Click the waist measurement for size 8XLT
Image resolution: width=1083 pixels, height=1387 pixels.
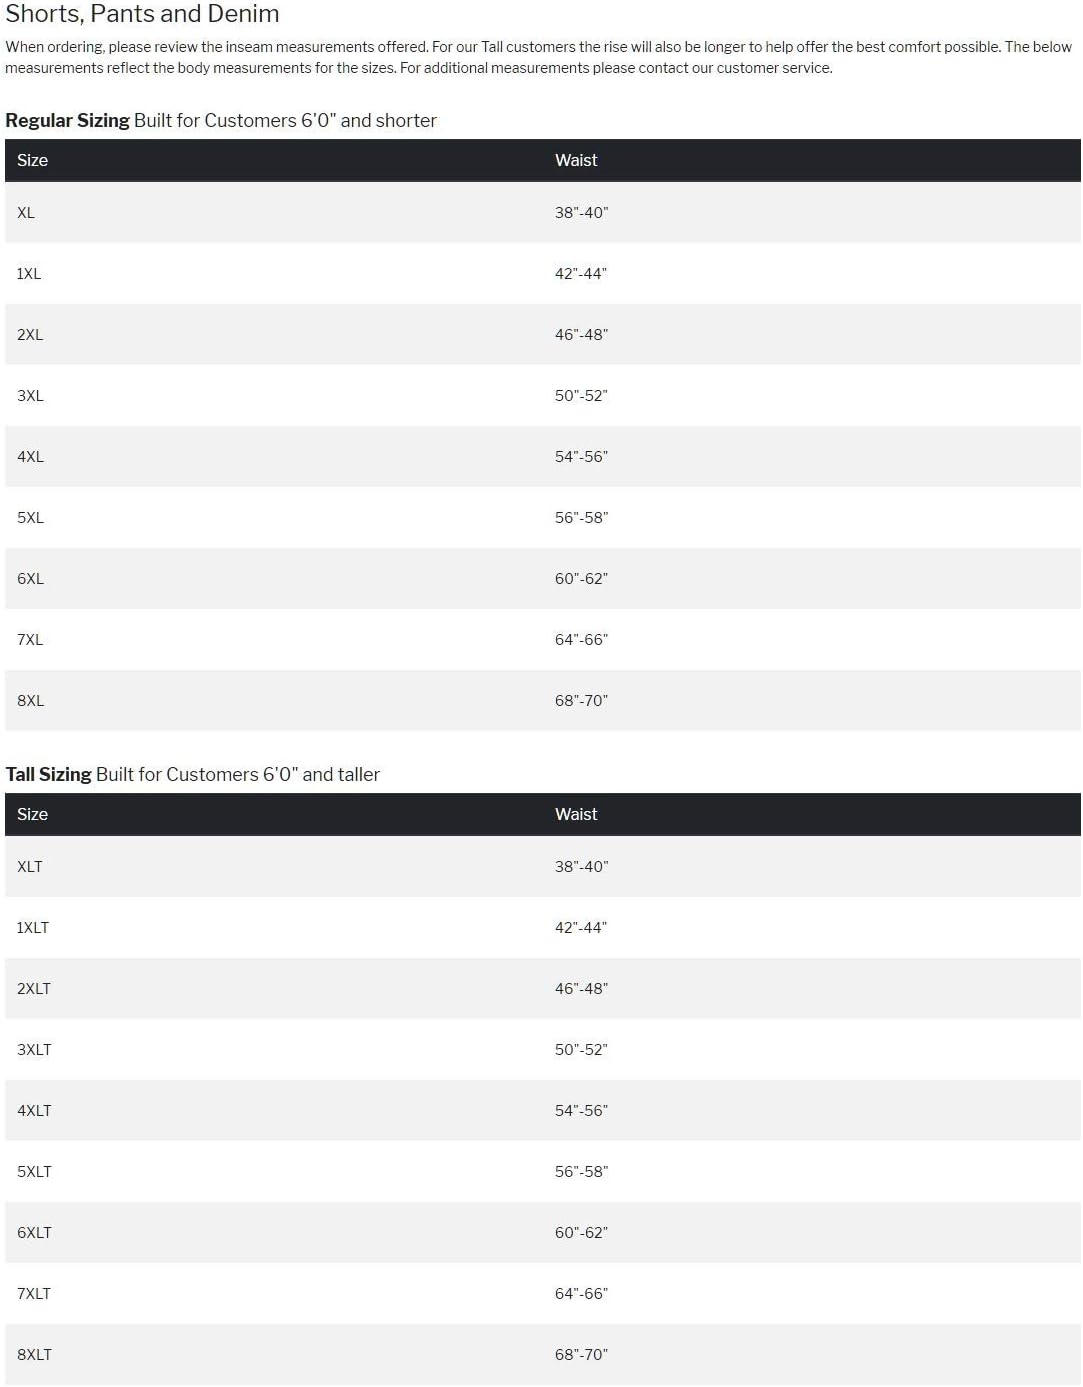[x=581, y=1355]
